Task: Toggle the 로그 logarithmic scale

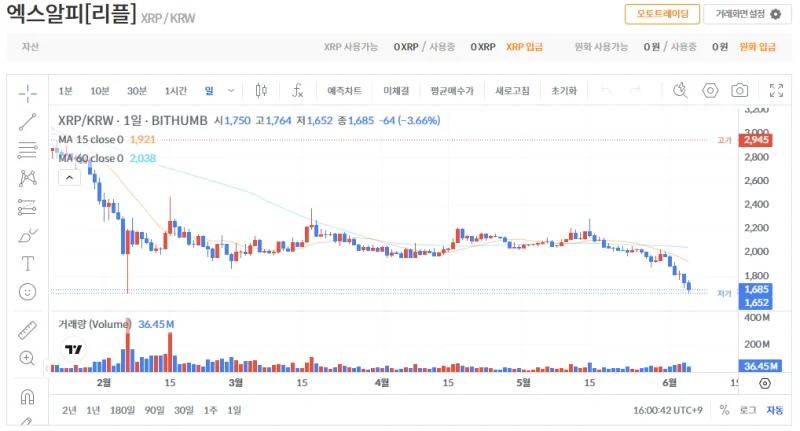Action: pos(748,410)
